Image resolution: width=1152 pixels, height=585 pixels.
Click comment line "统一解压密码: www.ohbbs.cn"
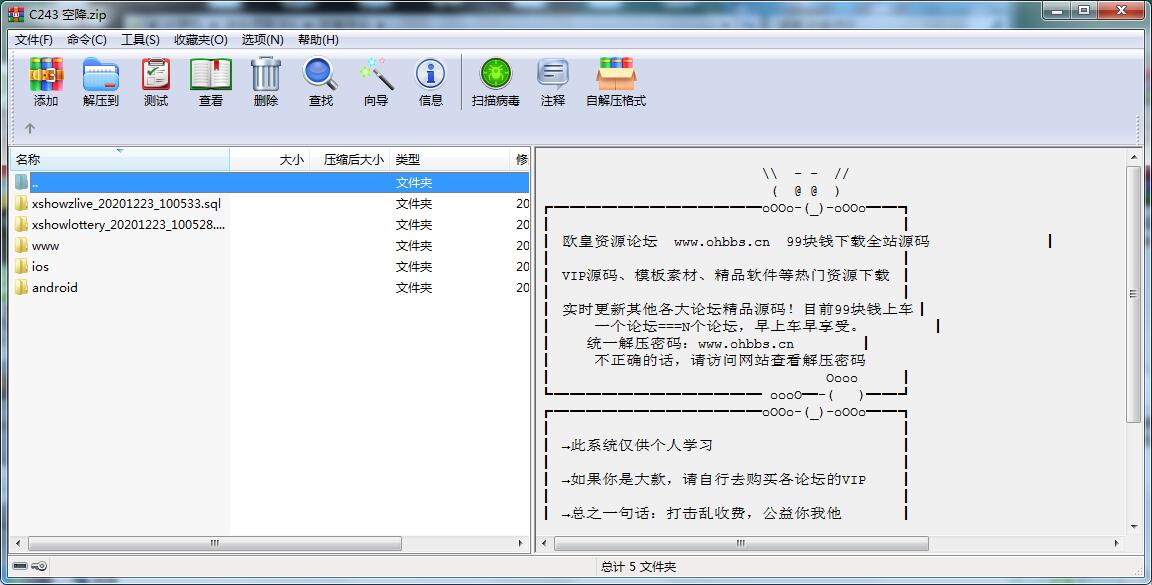click(691, 343)
